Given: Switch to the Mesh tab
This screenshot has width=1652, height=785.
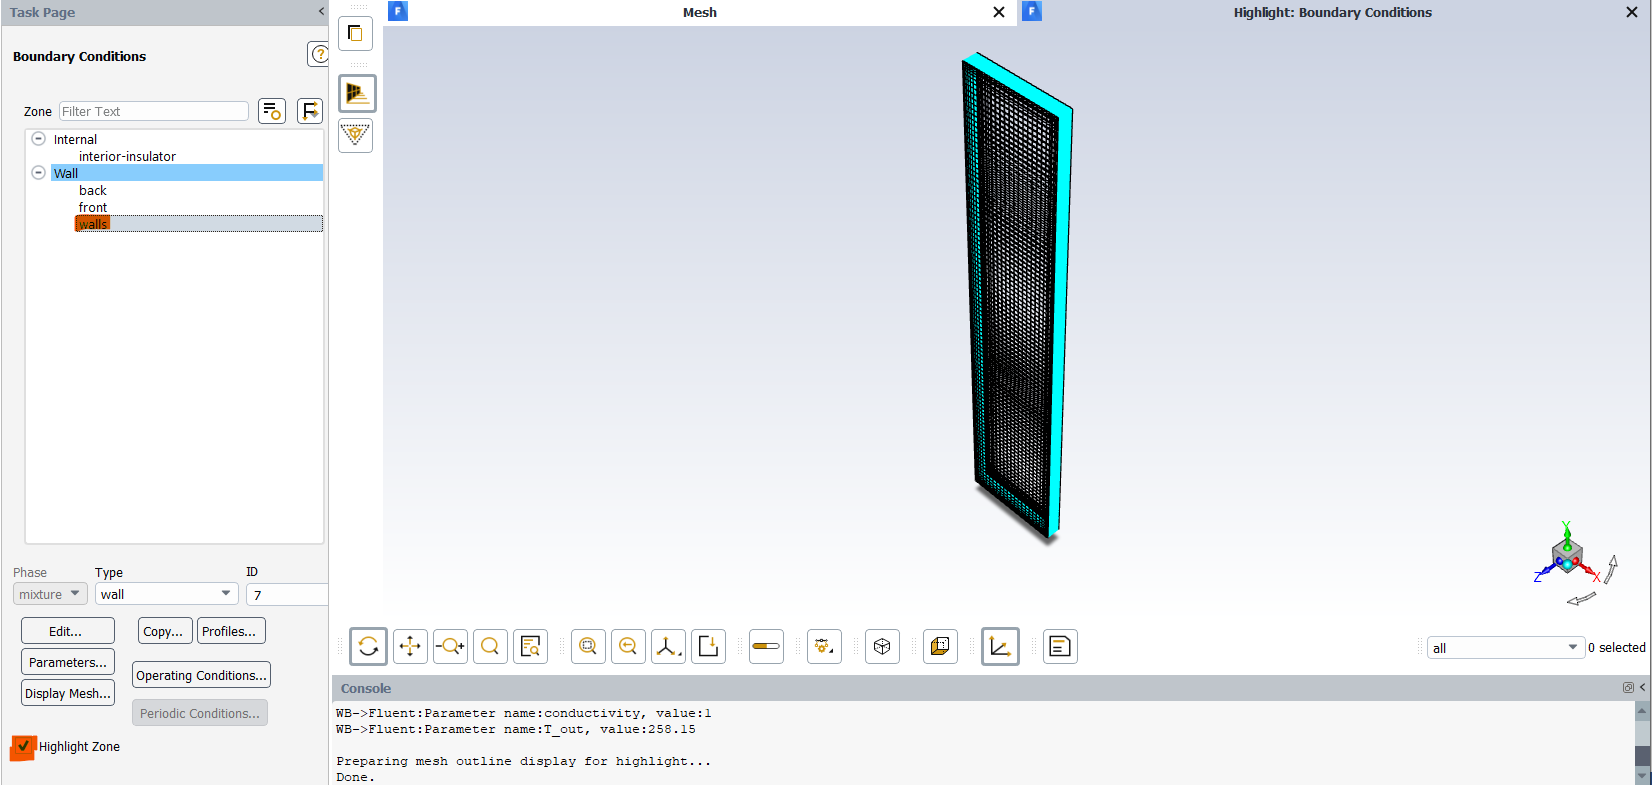Looking at the screenshot, I should tap(699, 12).
